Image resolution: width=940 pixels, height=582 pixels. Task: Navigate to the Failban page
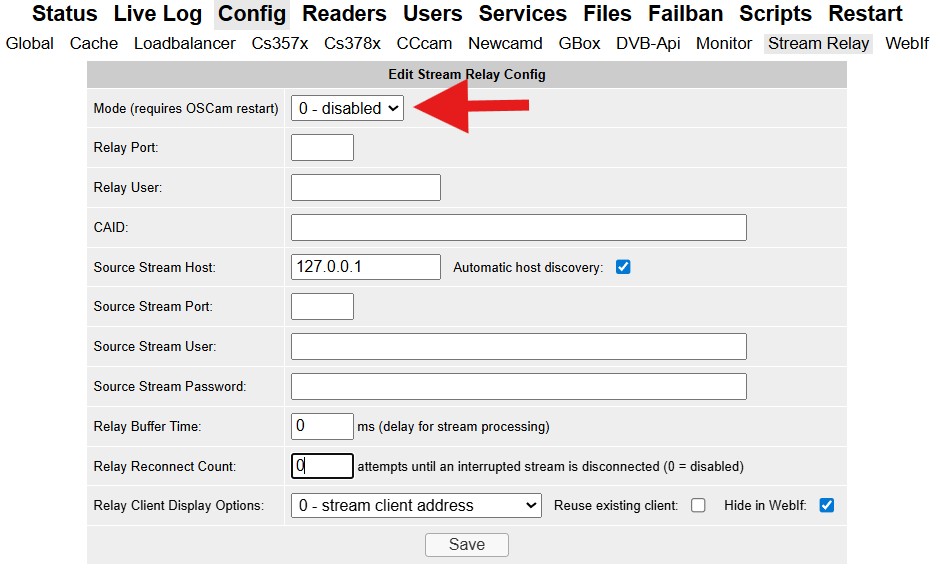click(685, 14)
